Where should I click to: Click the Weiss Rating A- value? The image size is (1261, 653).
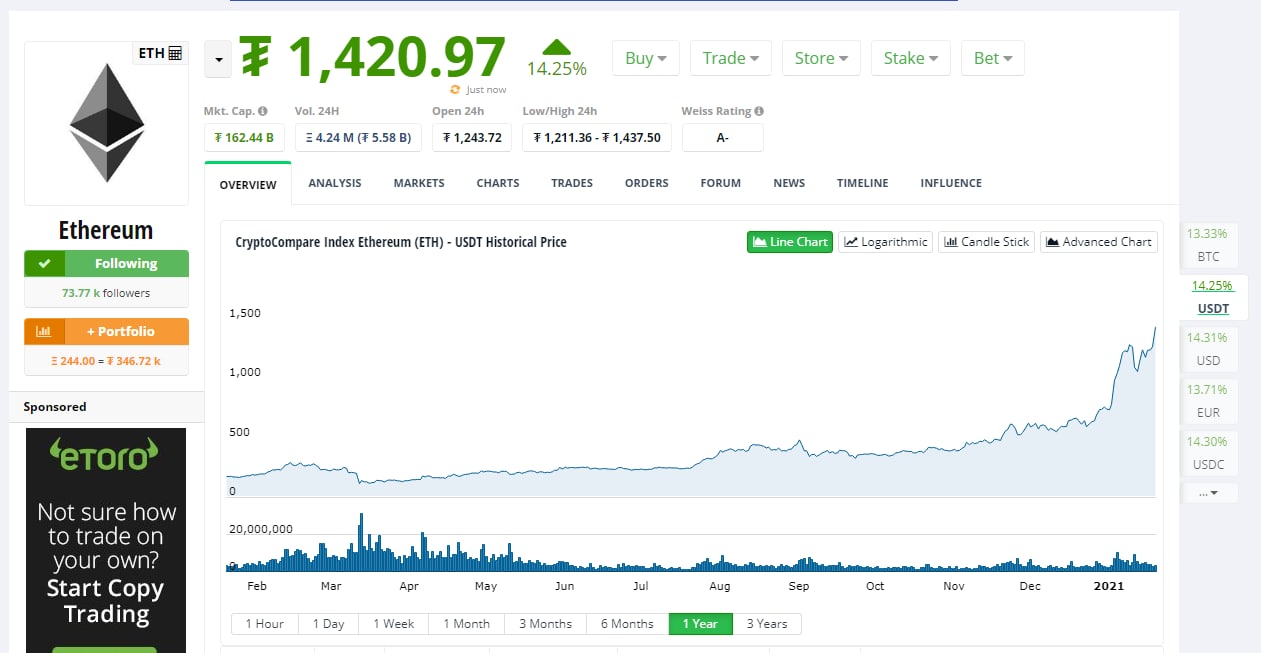pos(722,137)
